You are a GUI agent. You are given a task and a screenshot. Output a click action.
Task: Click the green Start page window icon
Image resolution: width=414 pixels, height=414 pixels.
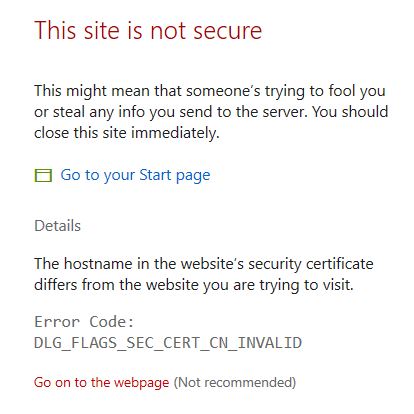(43, 175)
